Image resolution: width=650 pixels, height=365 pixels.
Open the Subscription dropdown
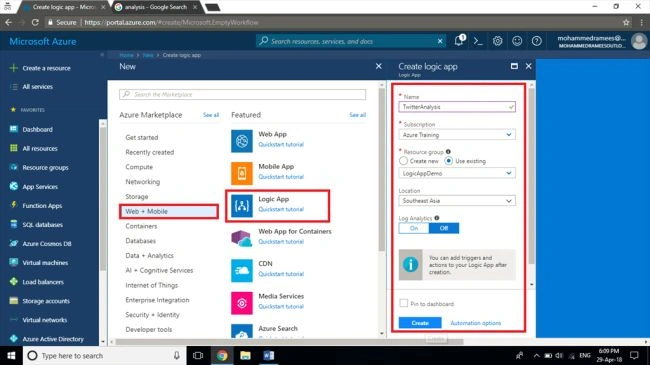(457, 135)
